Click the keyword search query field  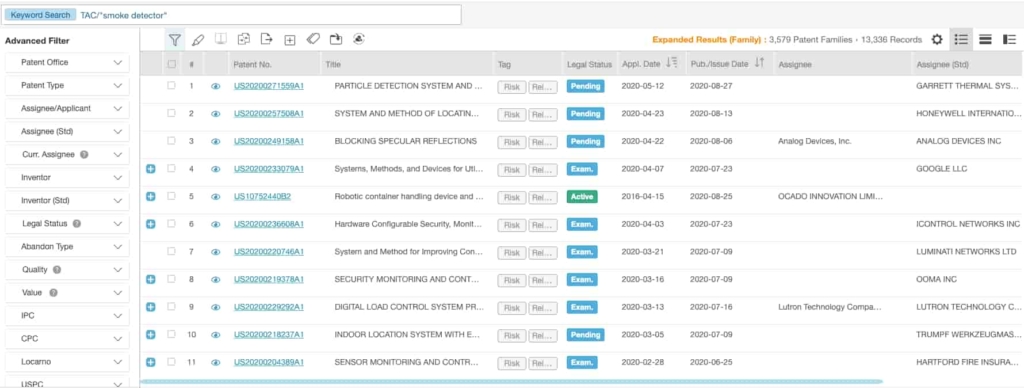point(268,15)
